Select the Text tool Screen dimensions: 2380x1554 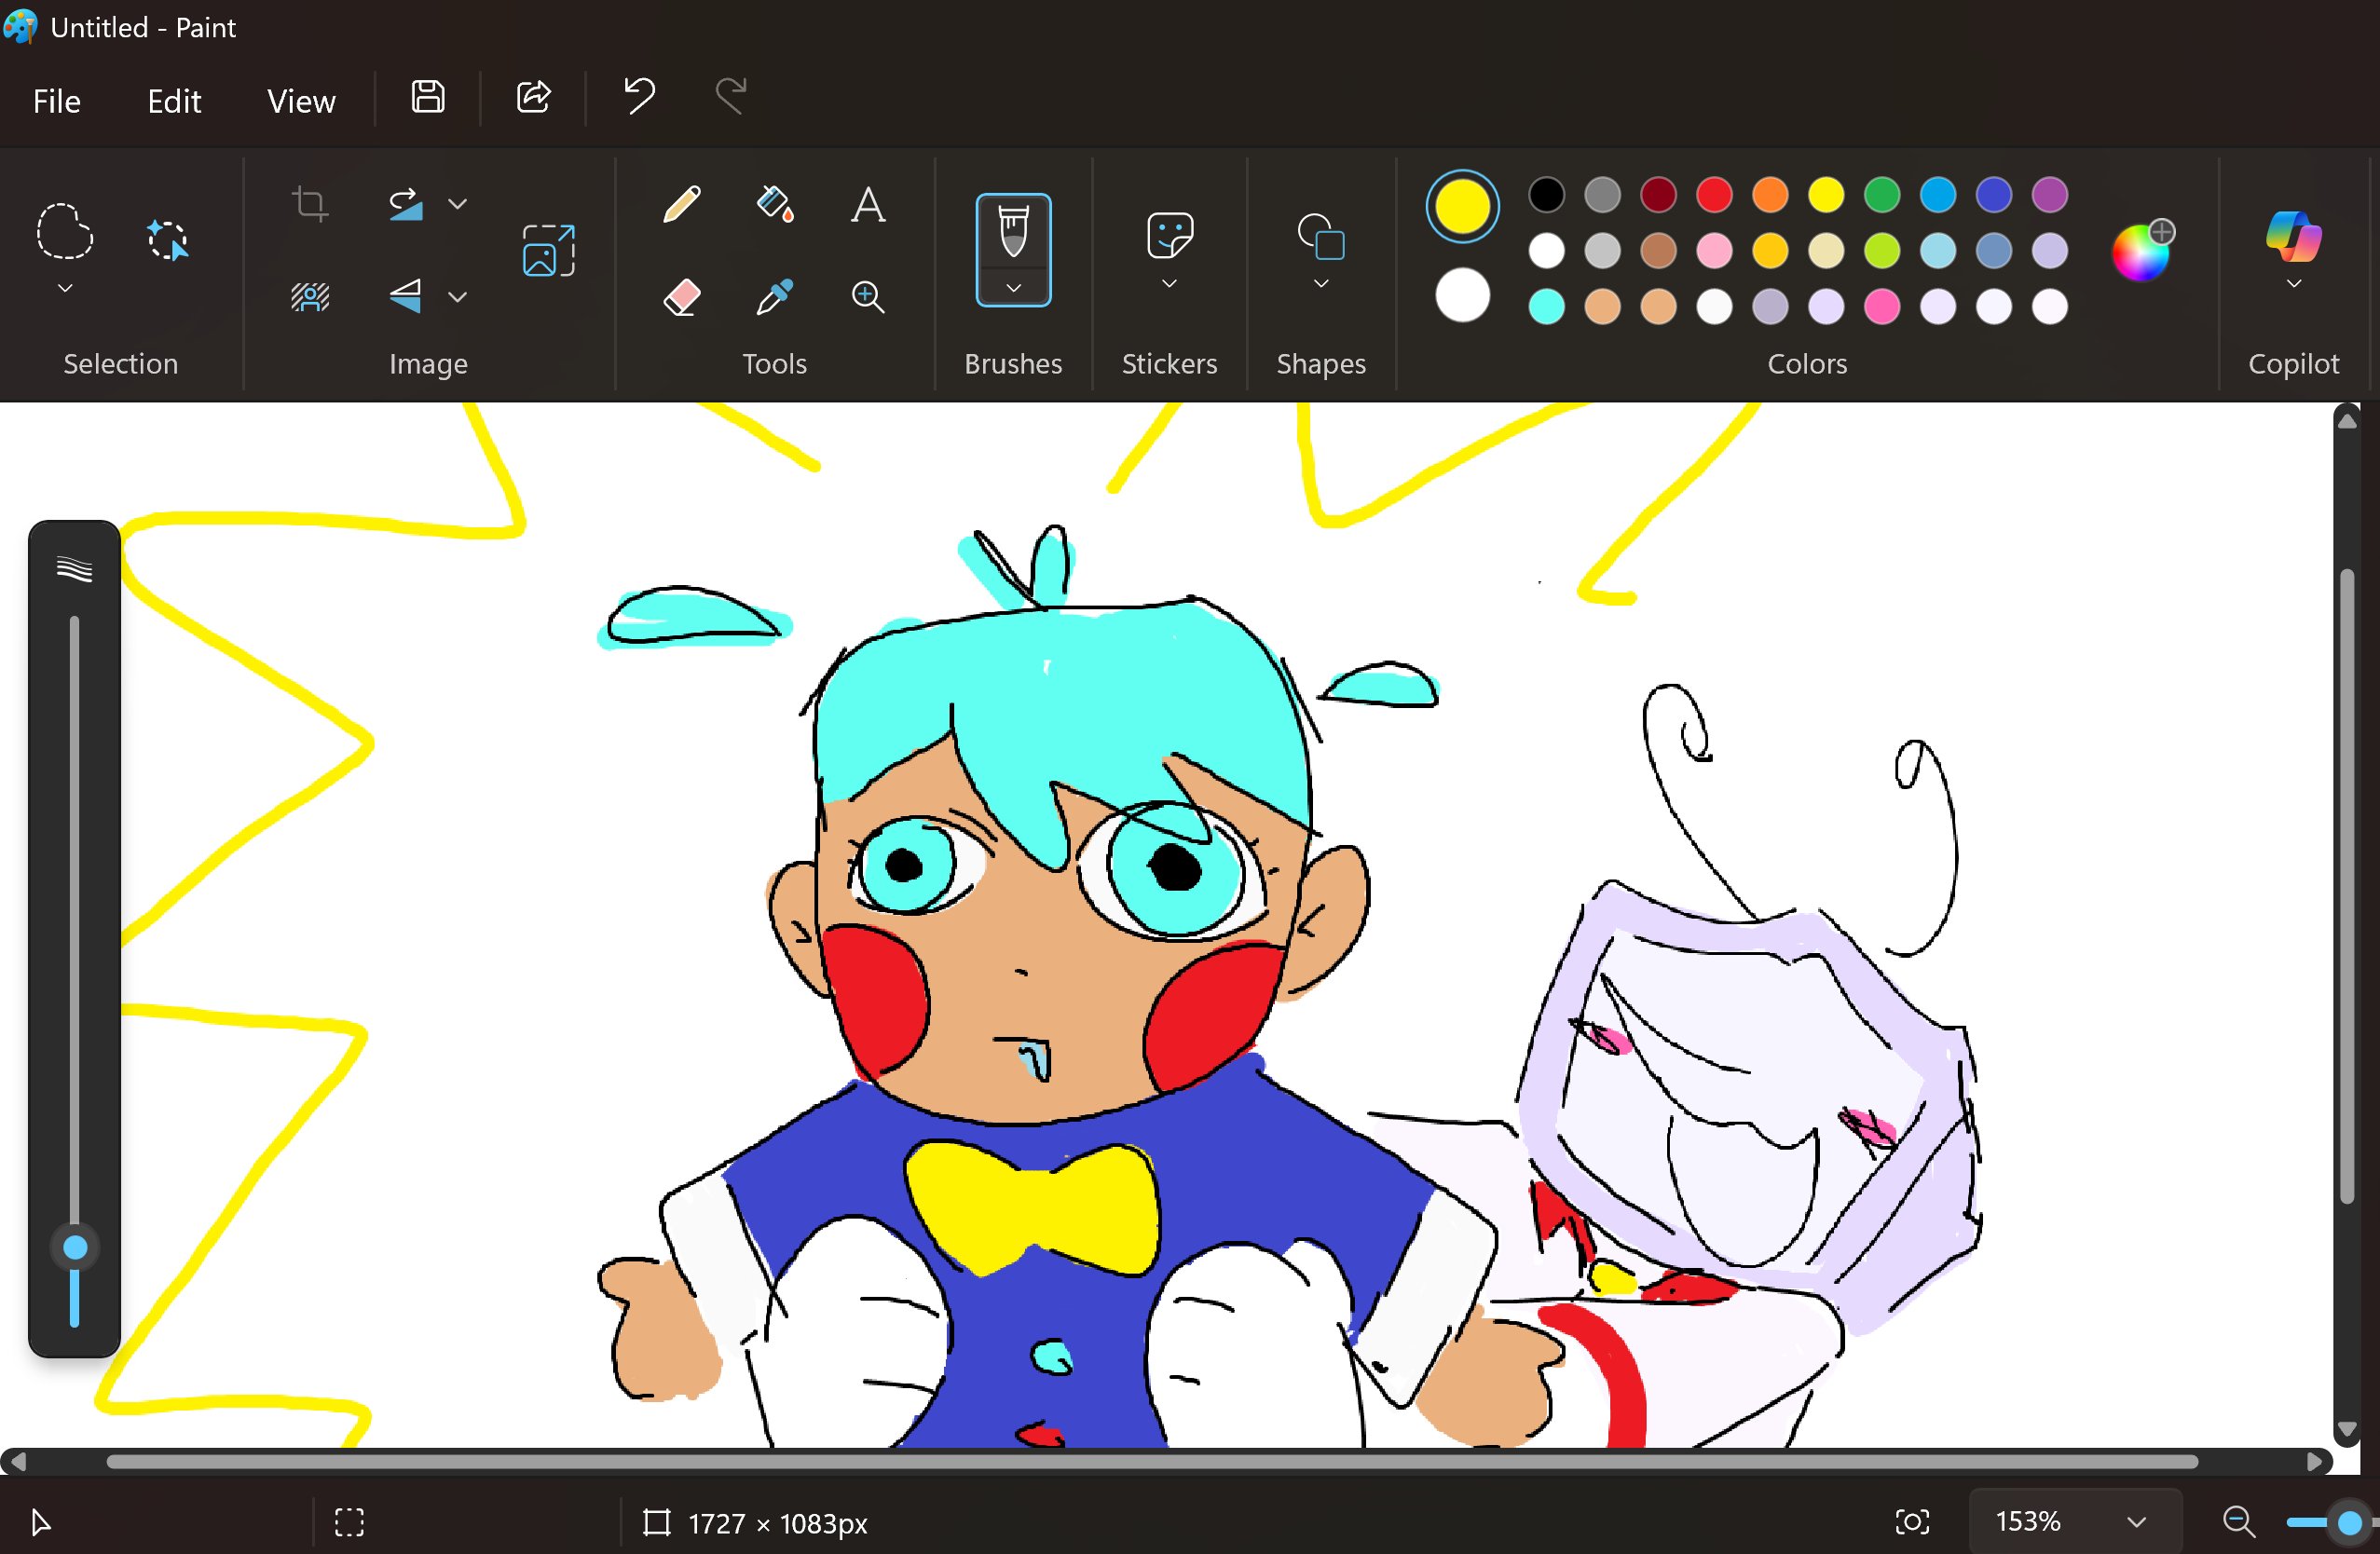tap(868, 204)
